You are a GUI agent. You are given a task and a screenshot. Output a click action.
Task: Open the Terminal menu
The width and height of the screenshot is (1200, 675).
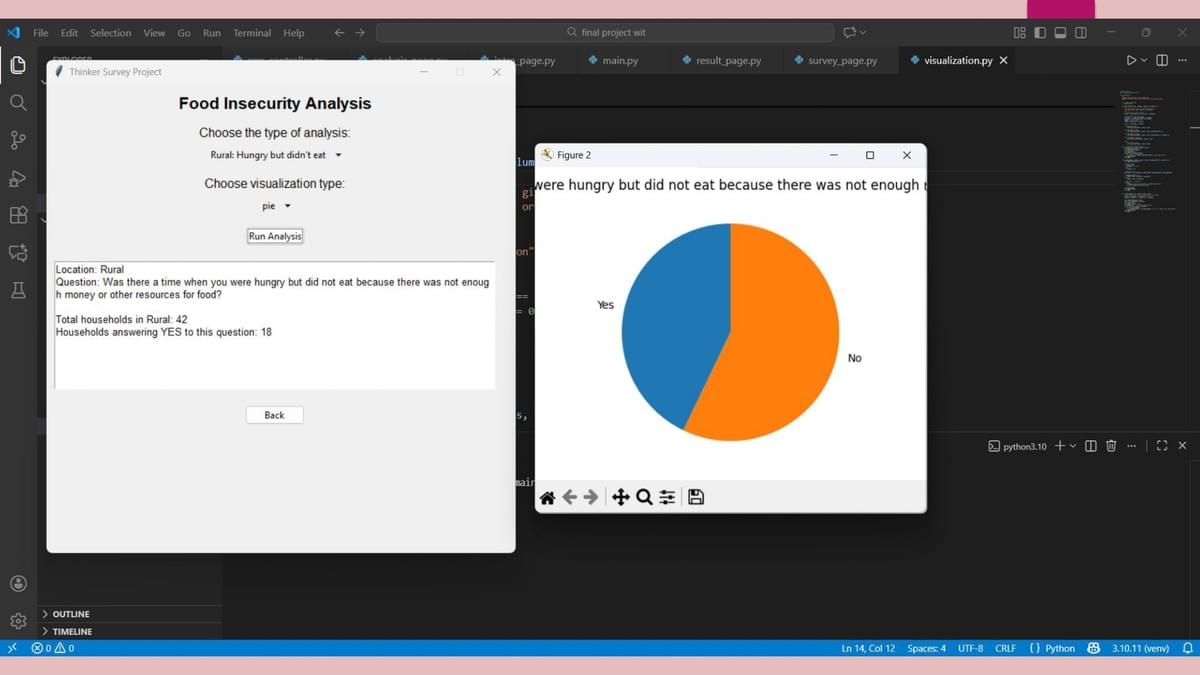[252, 33]
